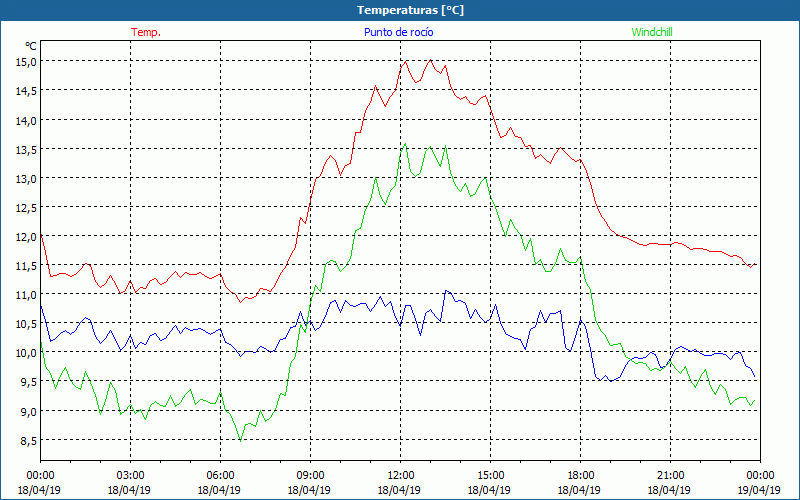This screenshot has height=500, width=800.
Task: Click the '11,5' y-axis value
Action: [x=27, y=266]
